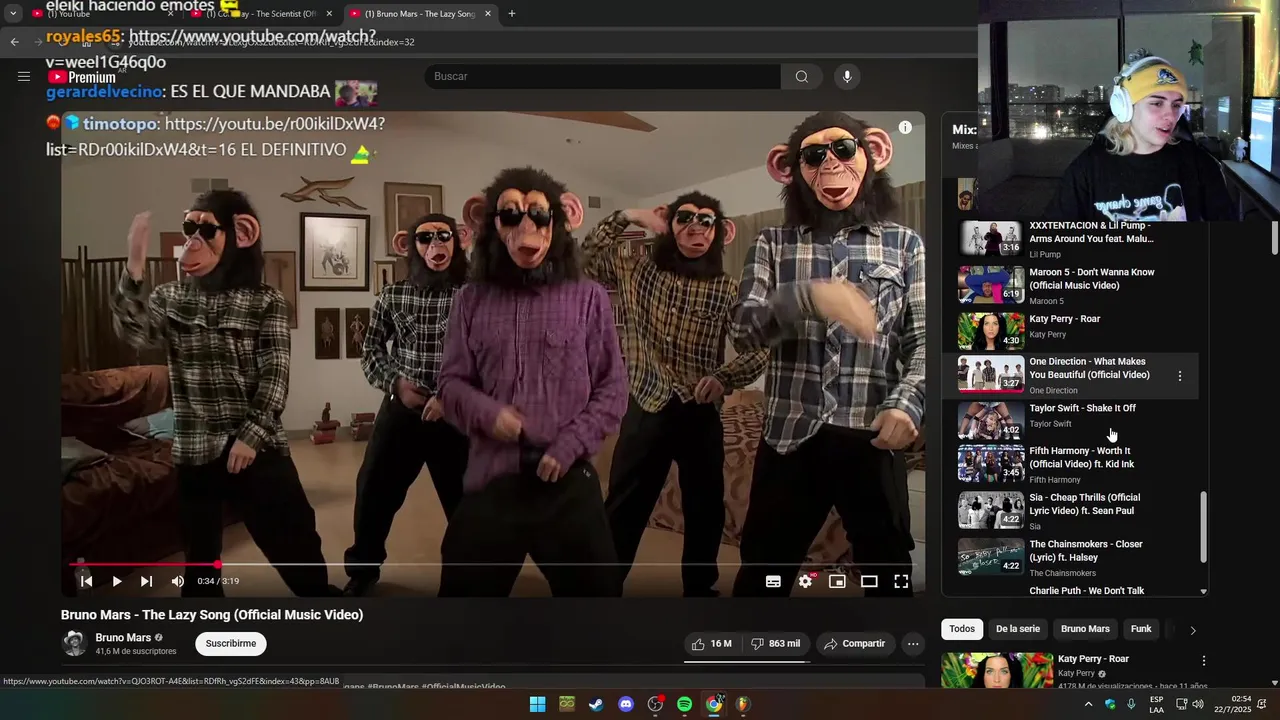Play Charlie Puth We Don't Talk

1087,591
